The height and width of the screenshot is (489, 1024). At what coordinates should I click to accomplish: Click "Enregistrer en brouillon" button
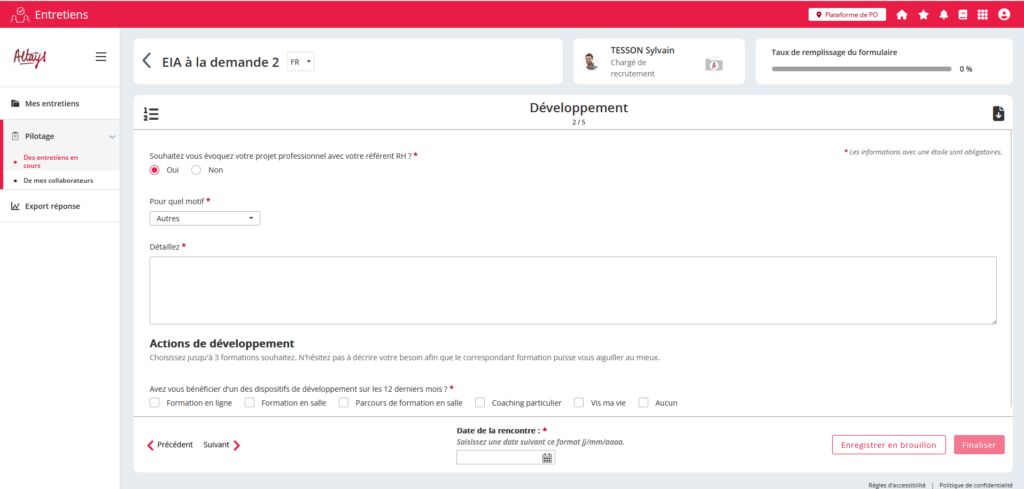(888, 445)
